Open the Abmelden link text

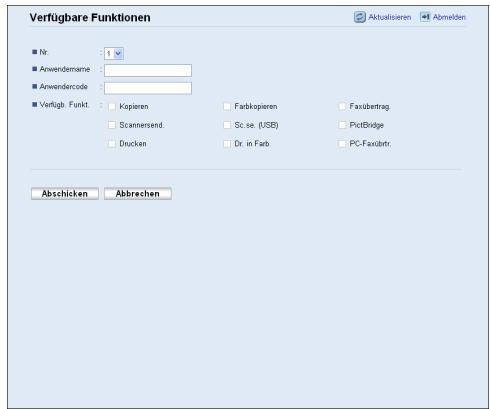pyautogui.click(x=449, y=17)
